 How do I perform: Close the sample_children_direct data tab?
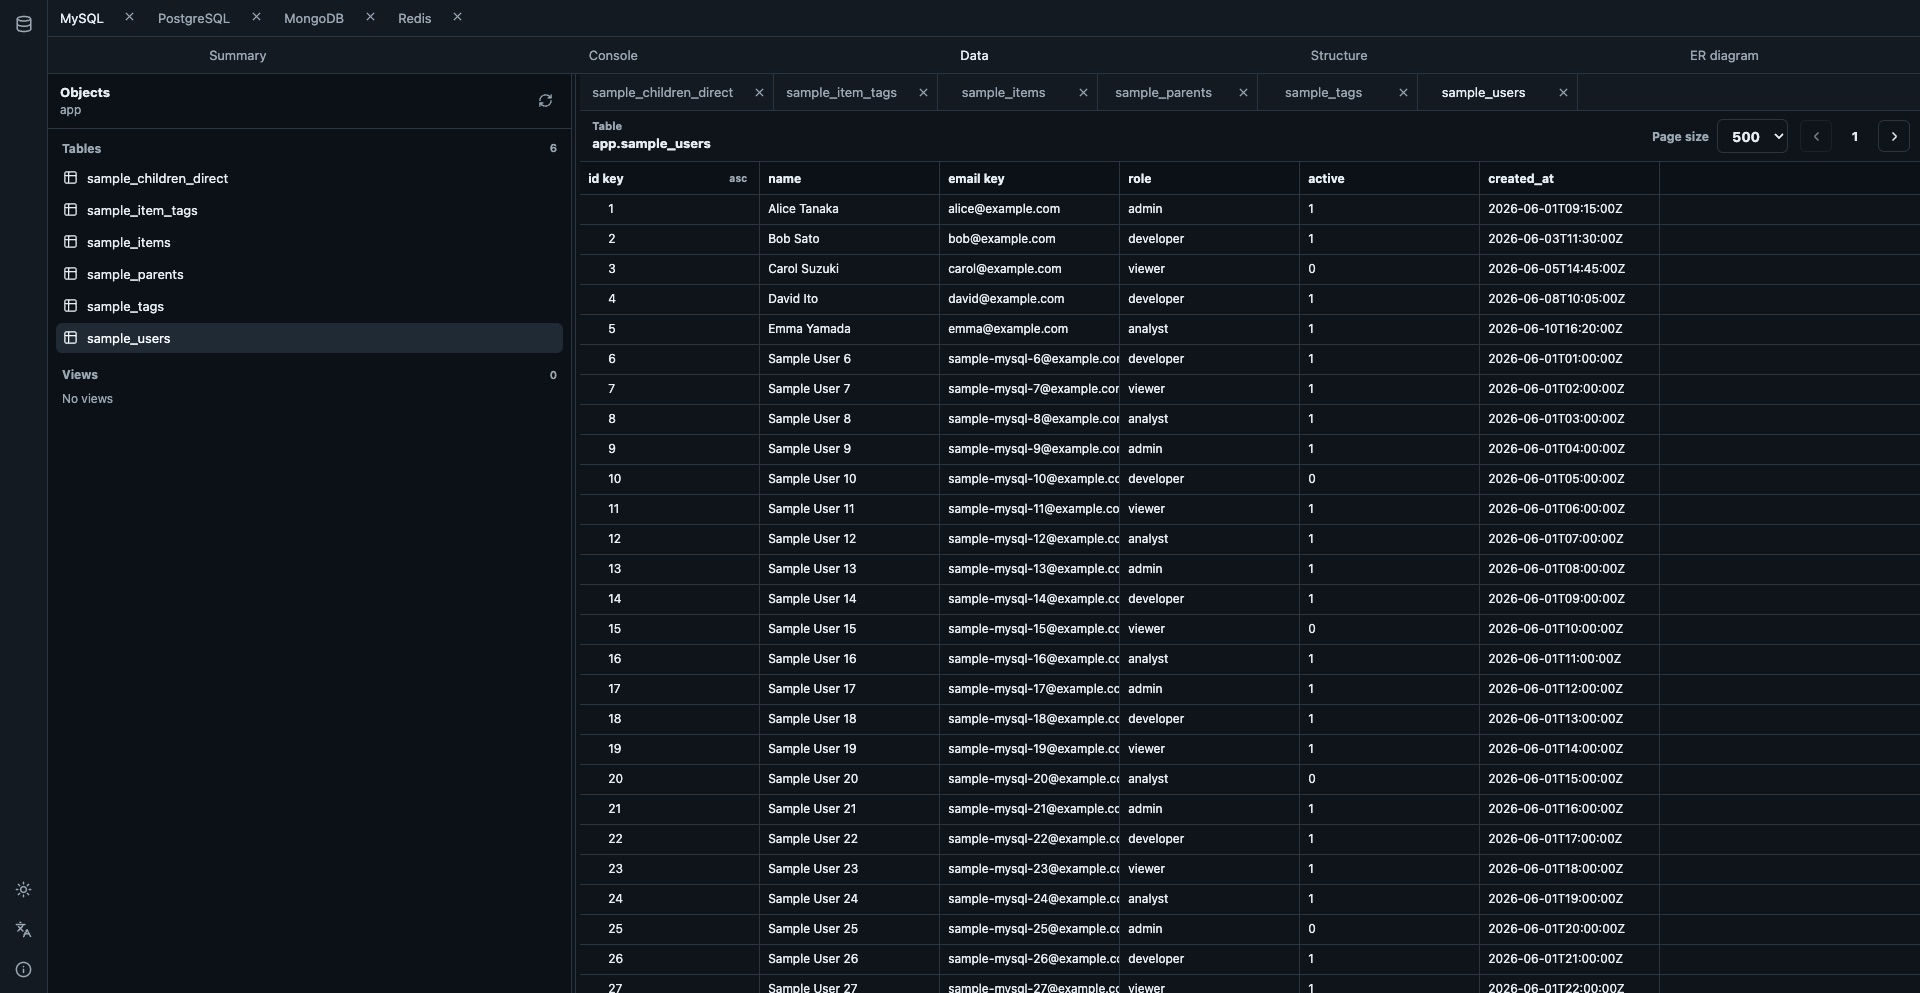pyautogui.click(x=759, y=93)
